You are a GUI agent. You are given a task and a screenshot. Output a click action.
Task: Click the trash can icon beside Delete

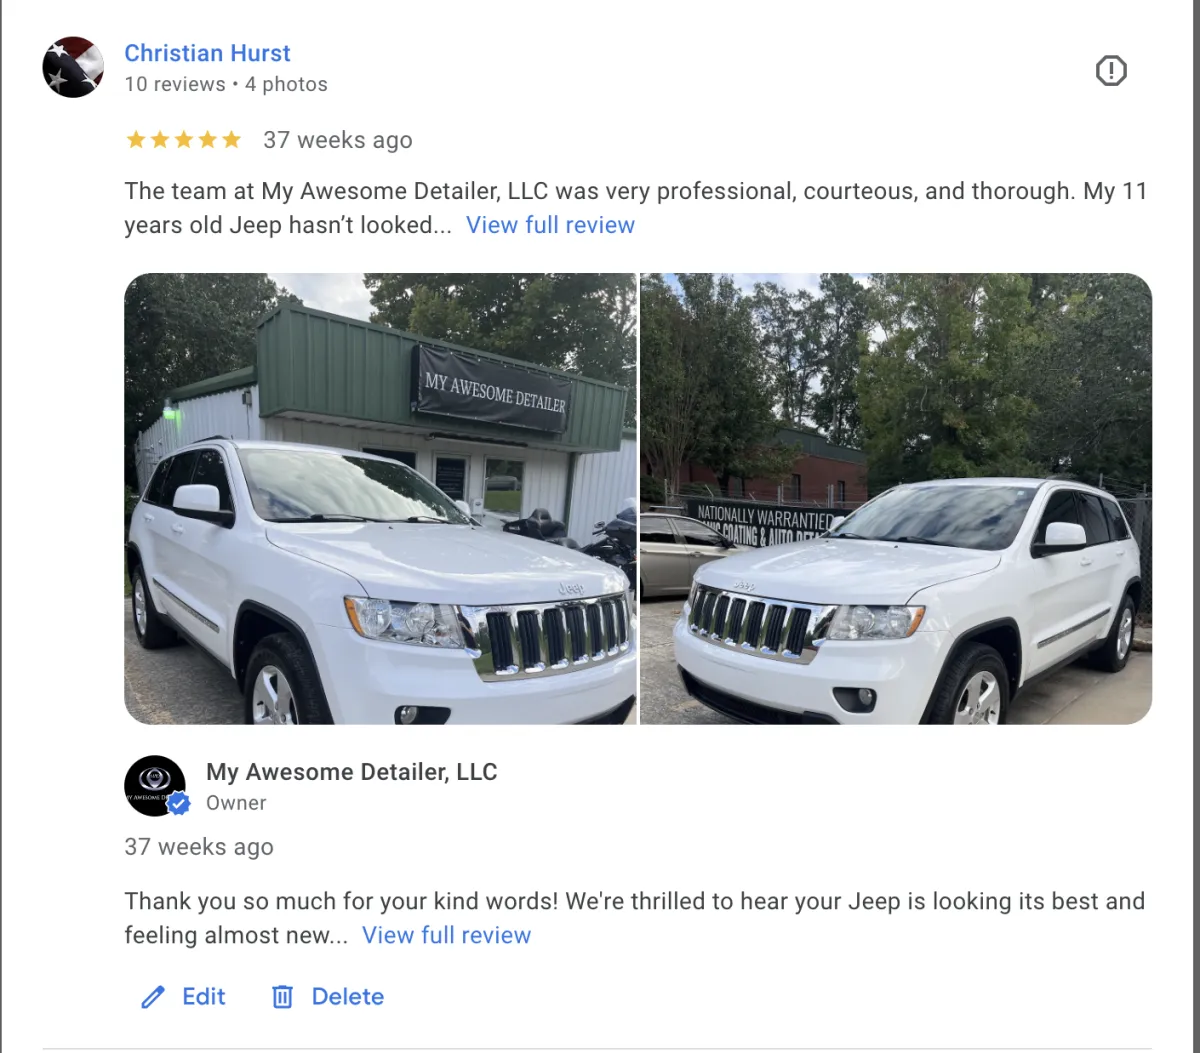pos(283,997)
